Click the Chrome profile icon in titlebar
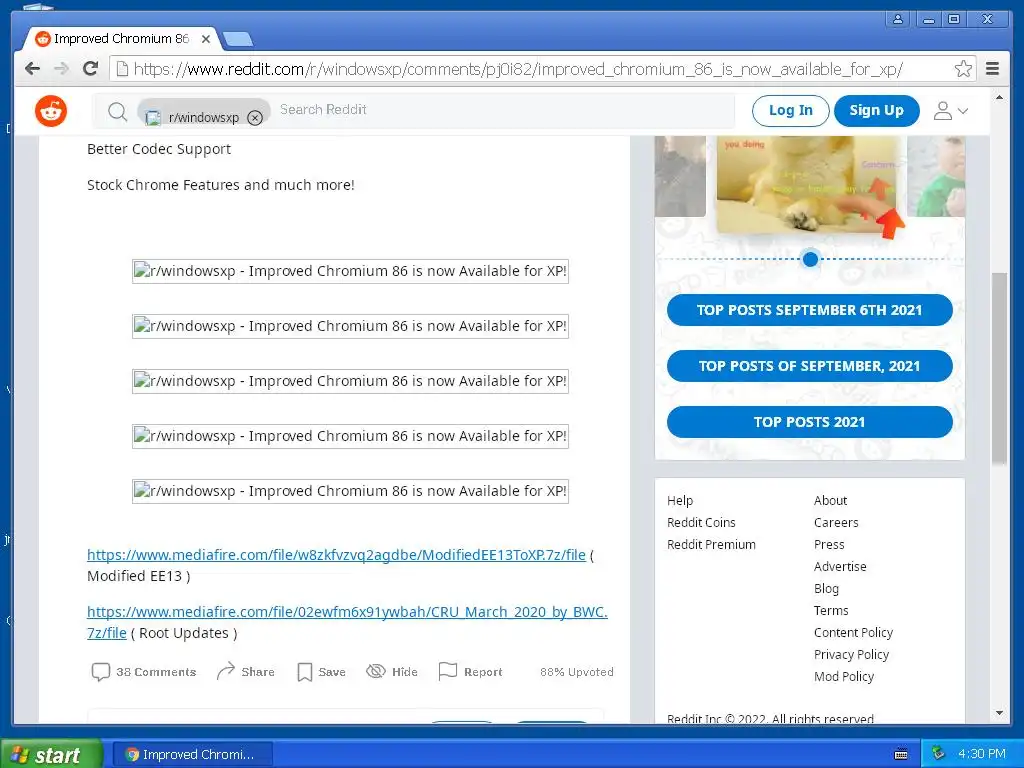 (898, 19)
